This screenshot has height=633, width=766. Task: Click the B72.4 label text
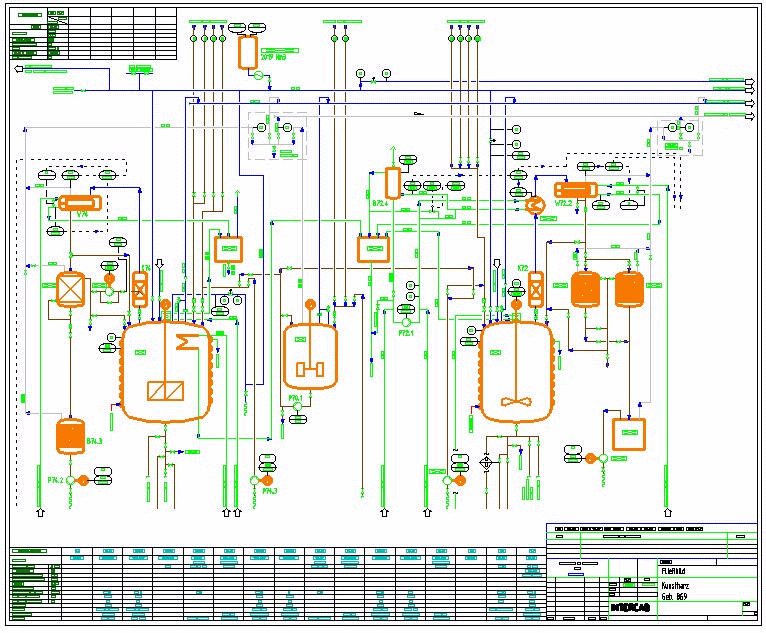pos(380,203)
